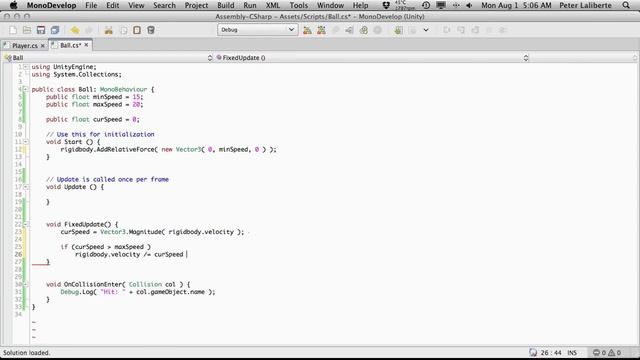The width and height of the screenshot is (640, 360).
Task: Open the Help menu
Action: tap(360, 5)
